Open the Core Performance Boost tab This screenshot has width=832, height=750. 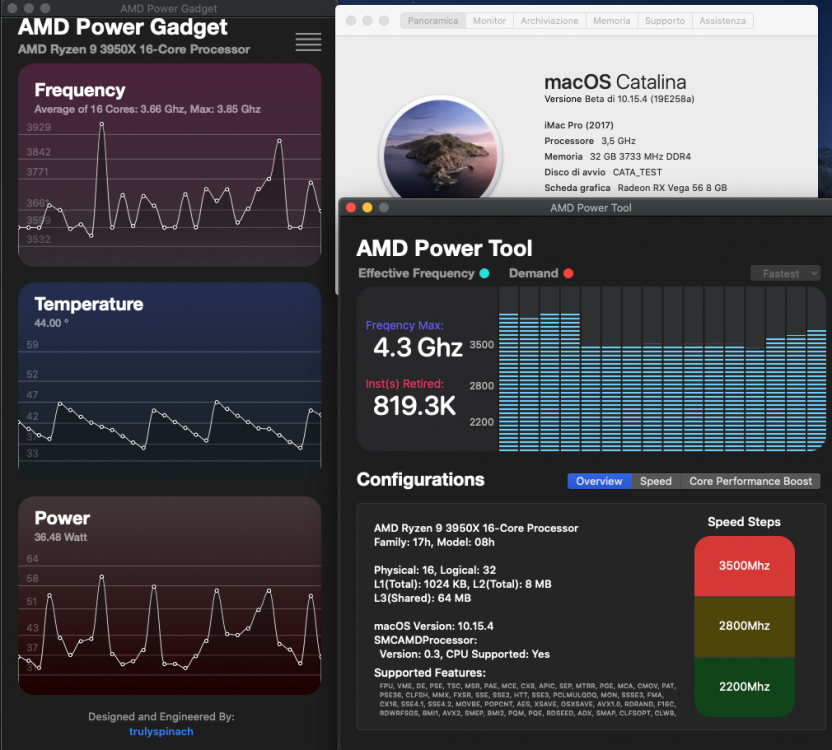coord(750,481)
